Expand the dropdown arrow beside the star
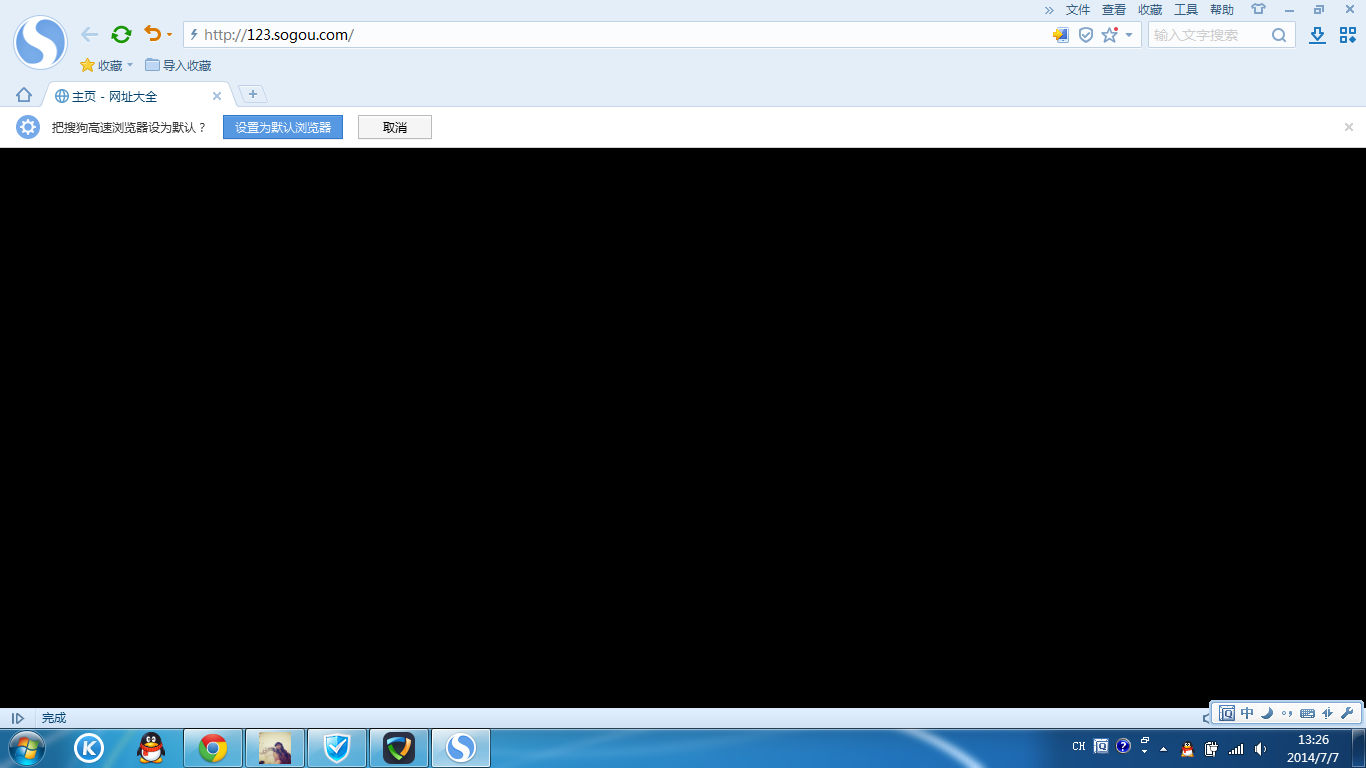Image resolution: width=1366 pixels, height=768 pixels. tap(1129, 35)
